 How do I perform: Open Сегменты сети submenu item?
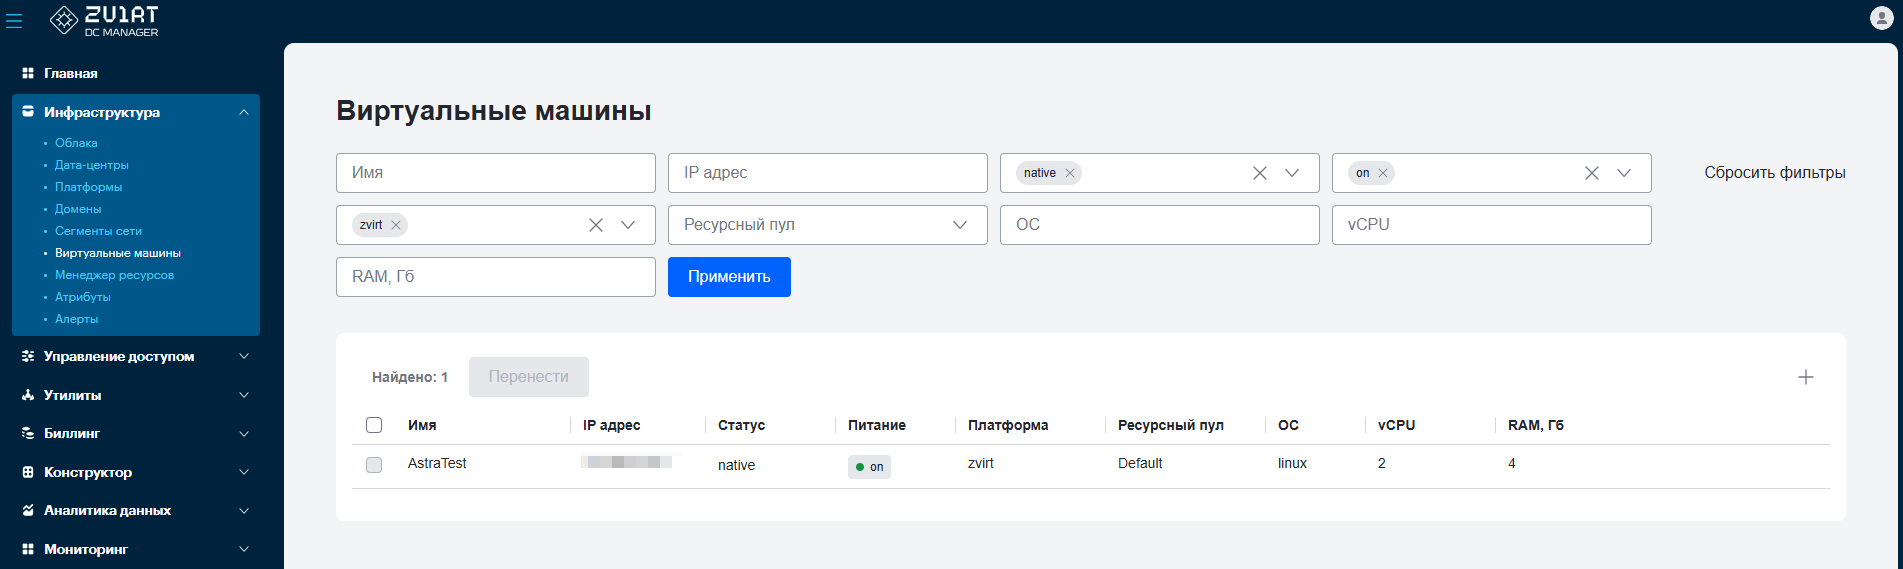coord(98,231)
